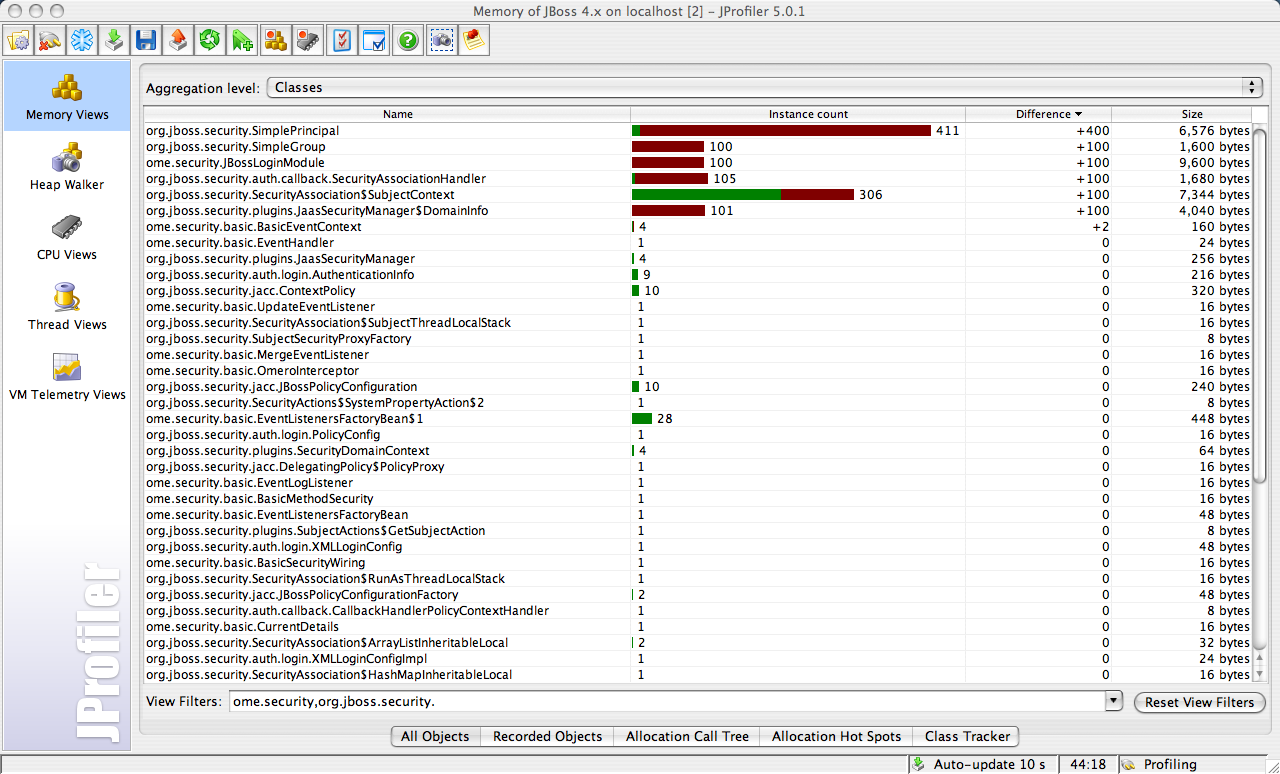Add a bookmark with the green flag icon
This screenshot has height=774, width=1280.
242,40
